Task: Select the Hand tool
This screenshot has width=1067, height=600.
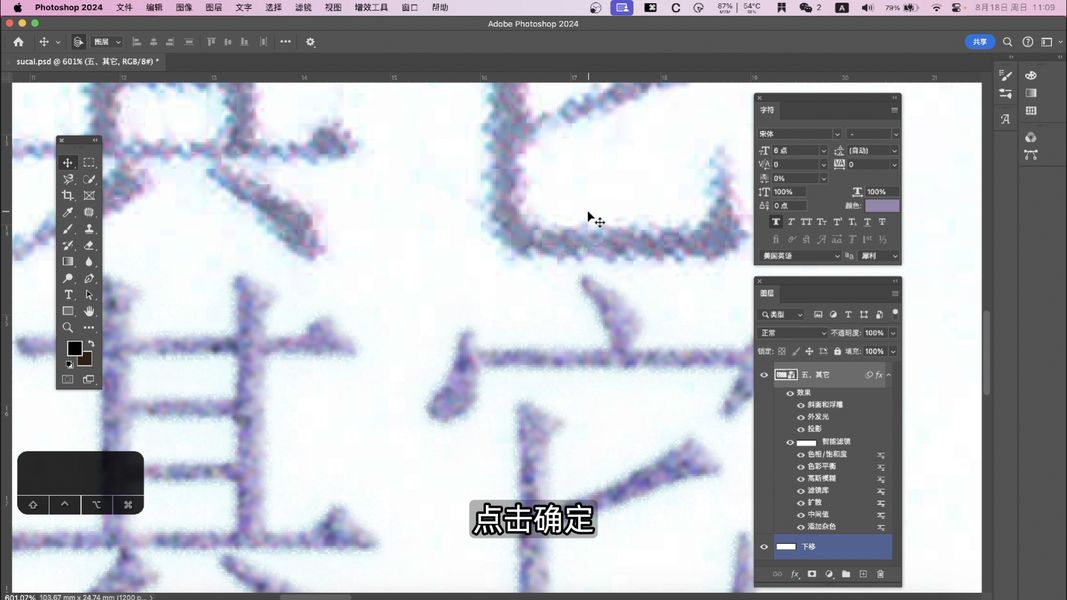Action: coord(89,311)
